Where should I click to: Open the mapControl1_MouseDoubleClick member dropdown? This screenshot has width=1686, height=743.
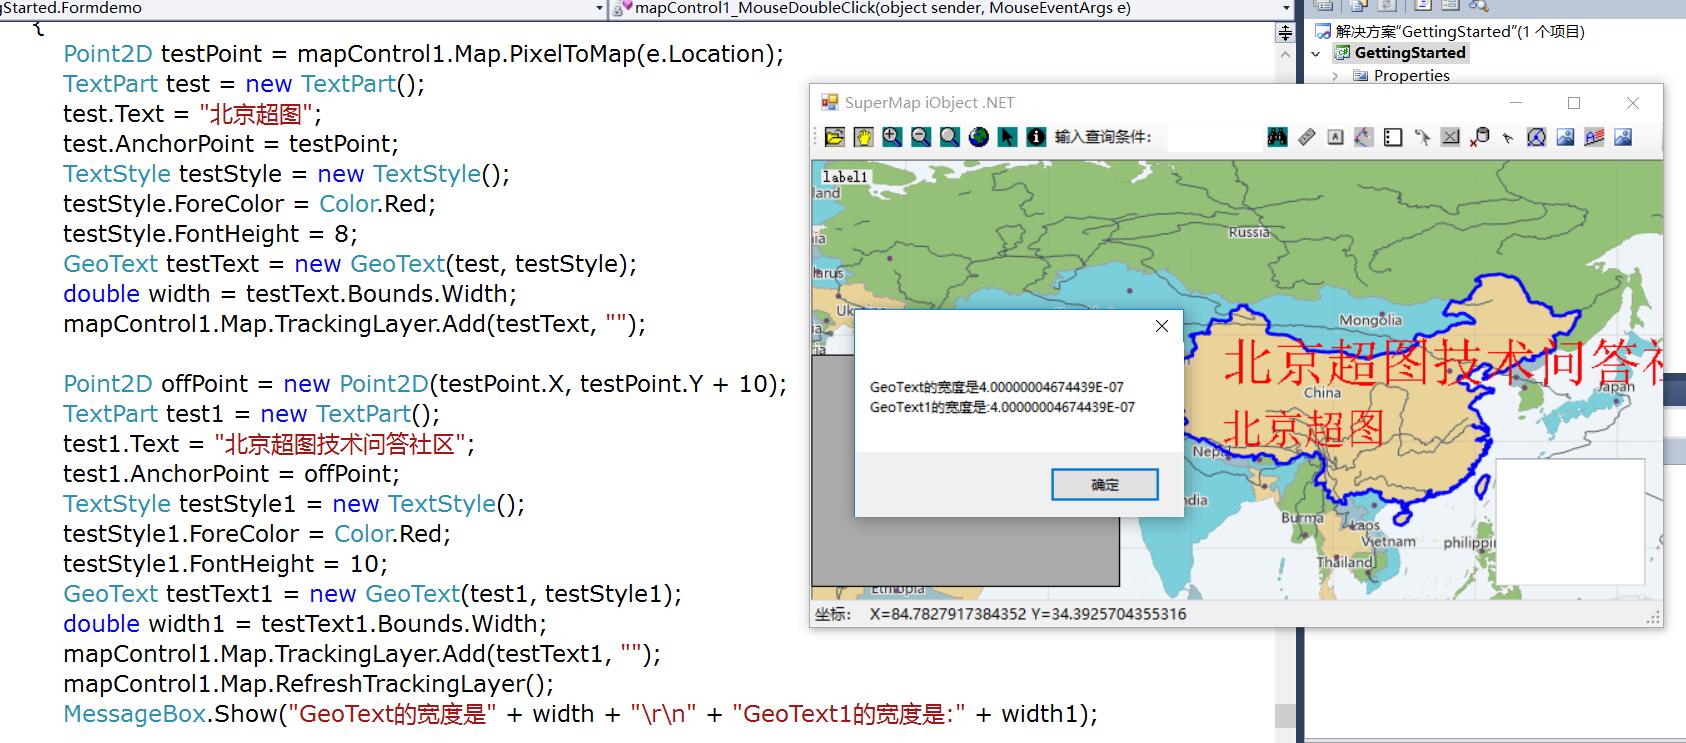point(1286,8)
